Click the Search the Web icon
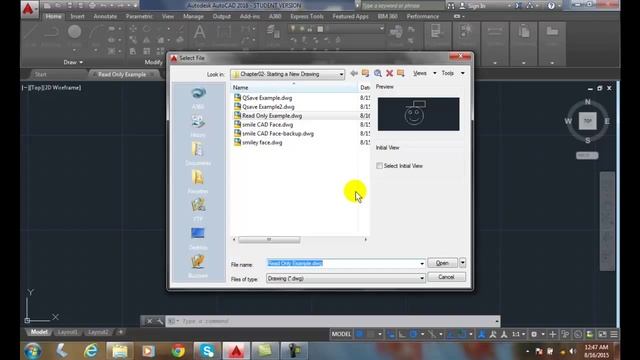Viewport: 640px width, 360px height. point(378,73)
